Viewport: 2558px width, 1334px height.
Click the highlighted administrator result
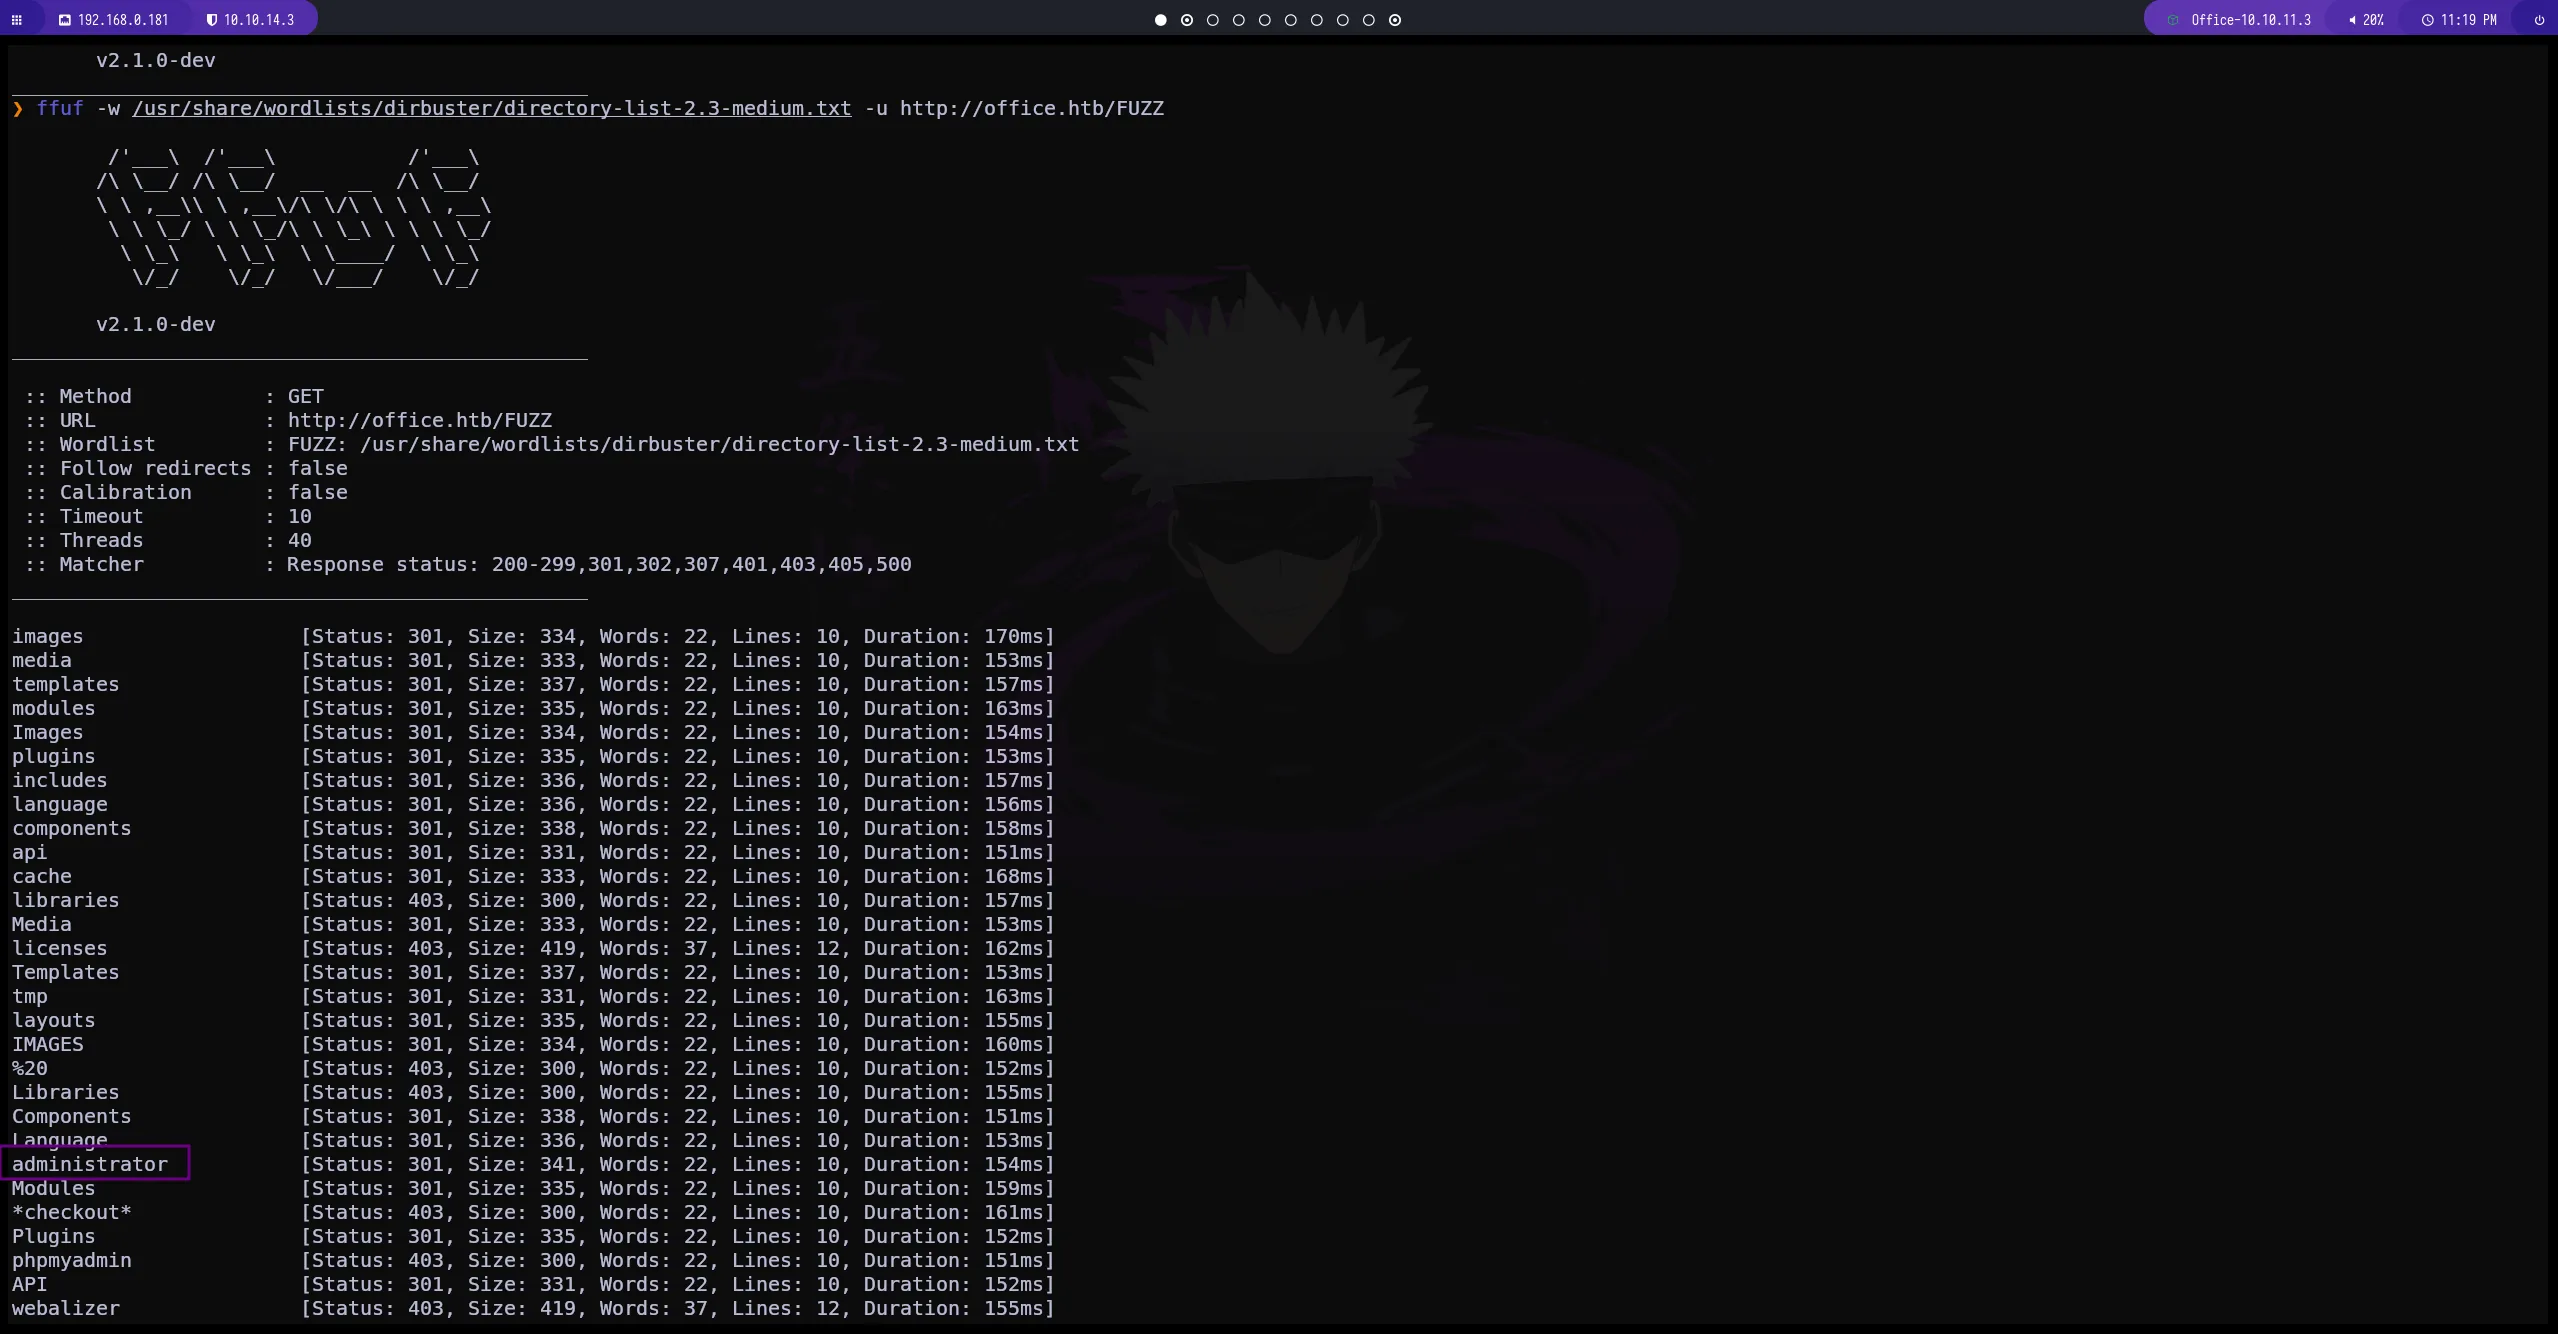(x=90, y=1164)
